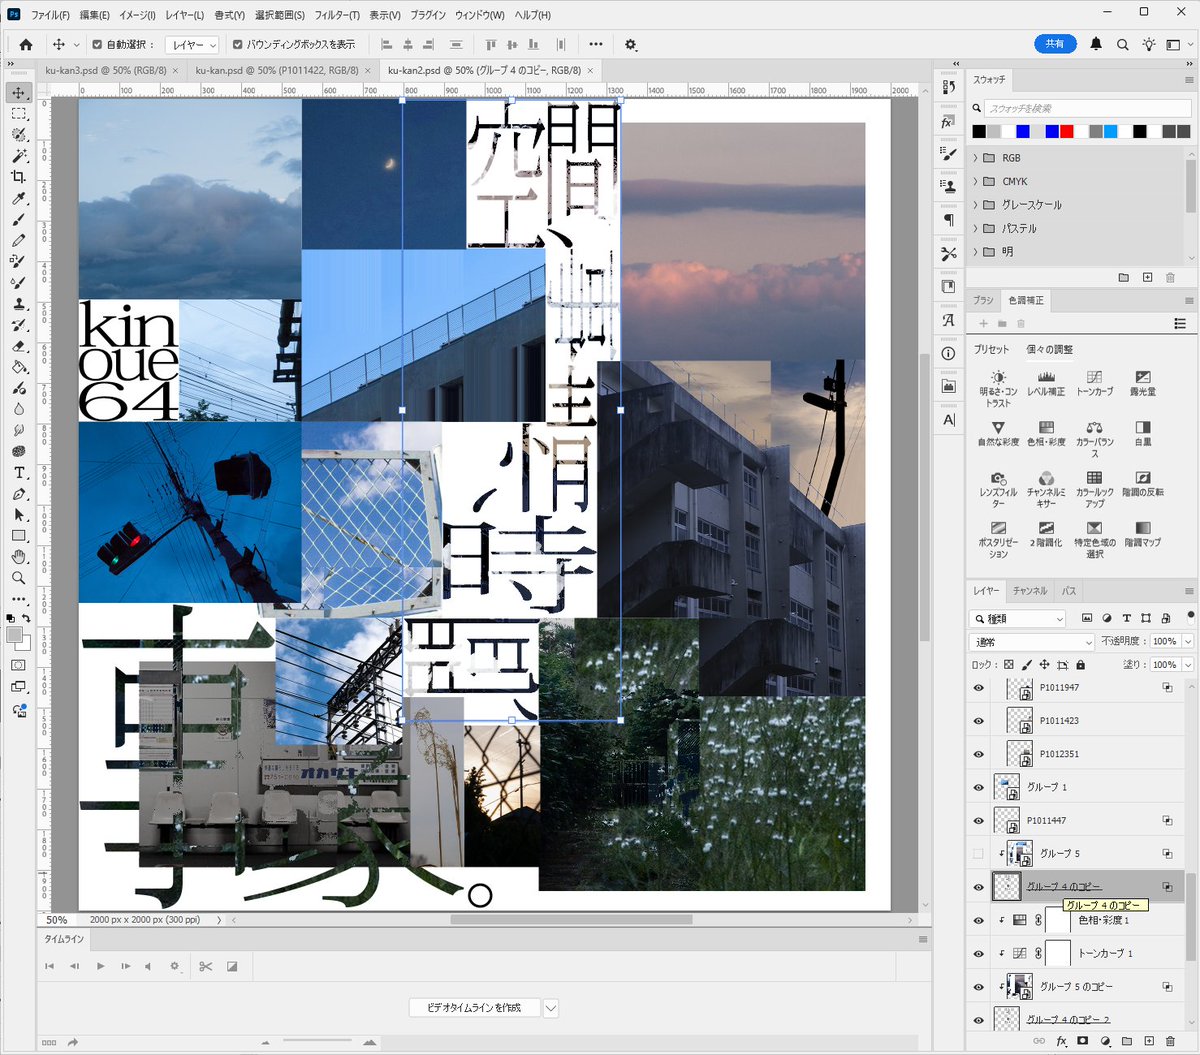Create new layer via Layers footer plus icon
This screenshot has height=1055, width=1200.
tap(1148, 1041)
